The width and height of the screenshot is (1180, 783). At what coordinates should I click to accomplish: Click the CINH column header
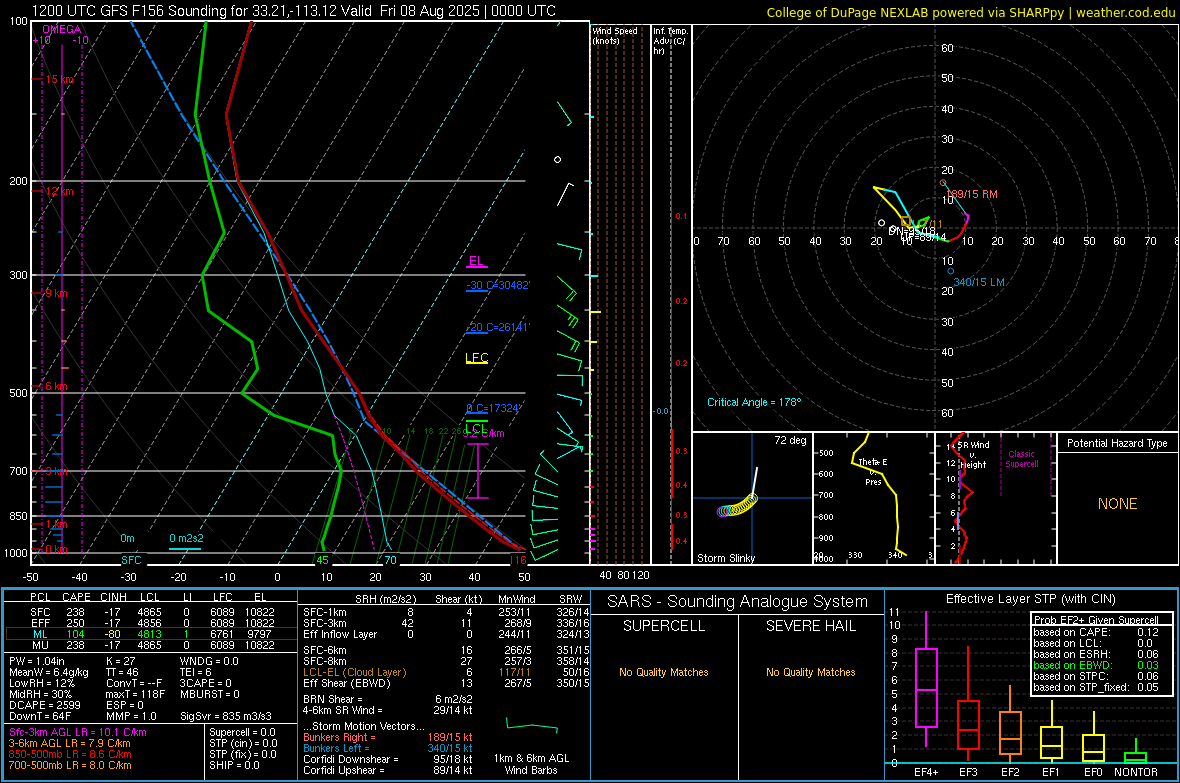pyautogui.click(x=114, y=597)
